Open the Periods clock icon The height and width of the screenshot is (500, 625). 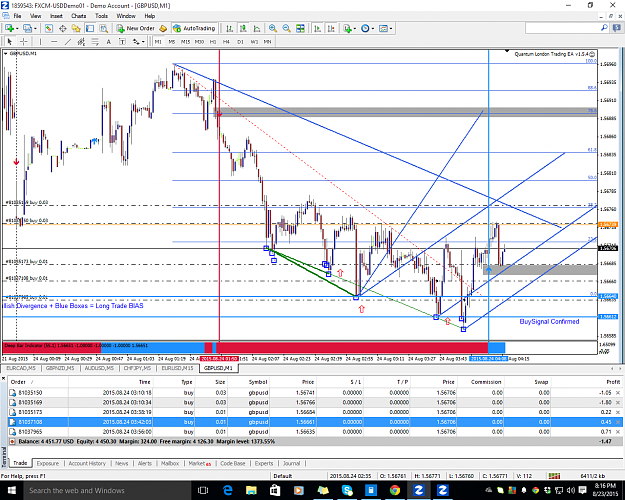365,28
